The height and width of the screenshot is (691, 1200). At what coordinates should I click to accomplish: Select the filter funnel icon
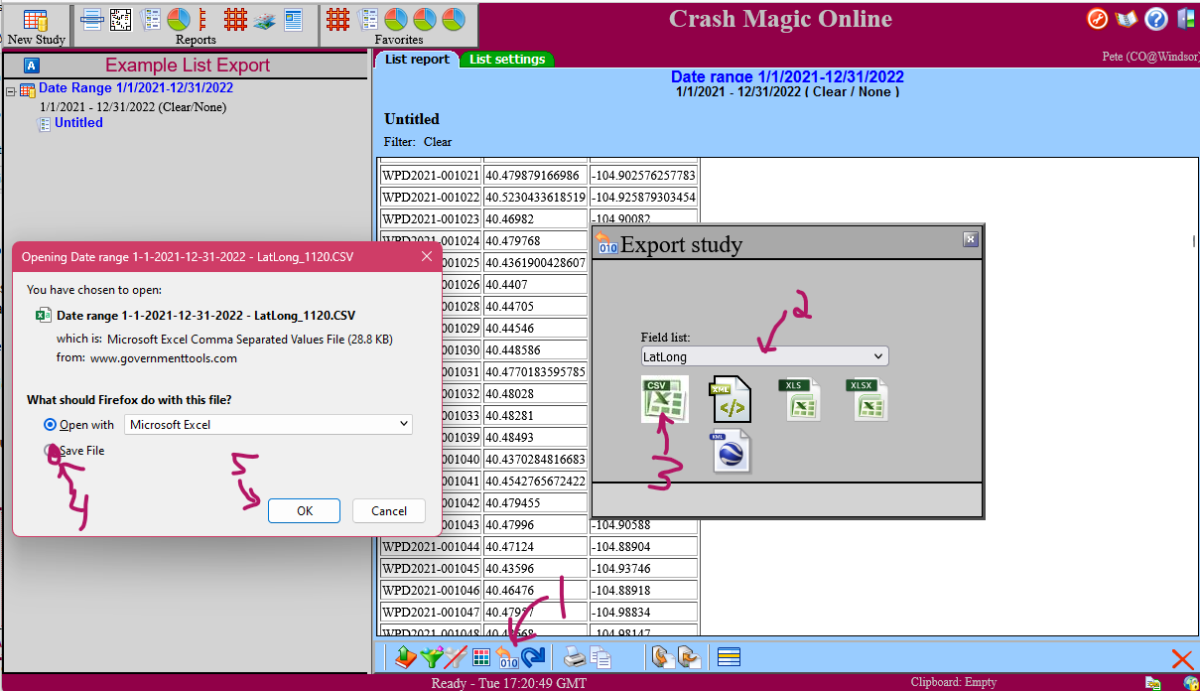pos(432,657)
